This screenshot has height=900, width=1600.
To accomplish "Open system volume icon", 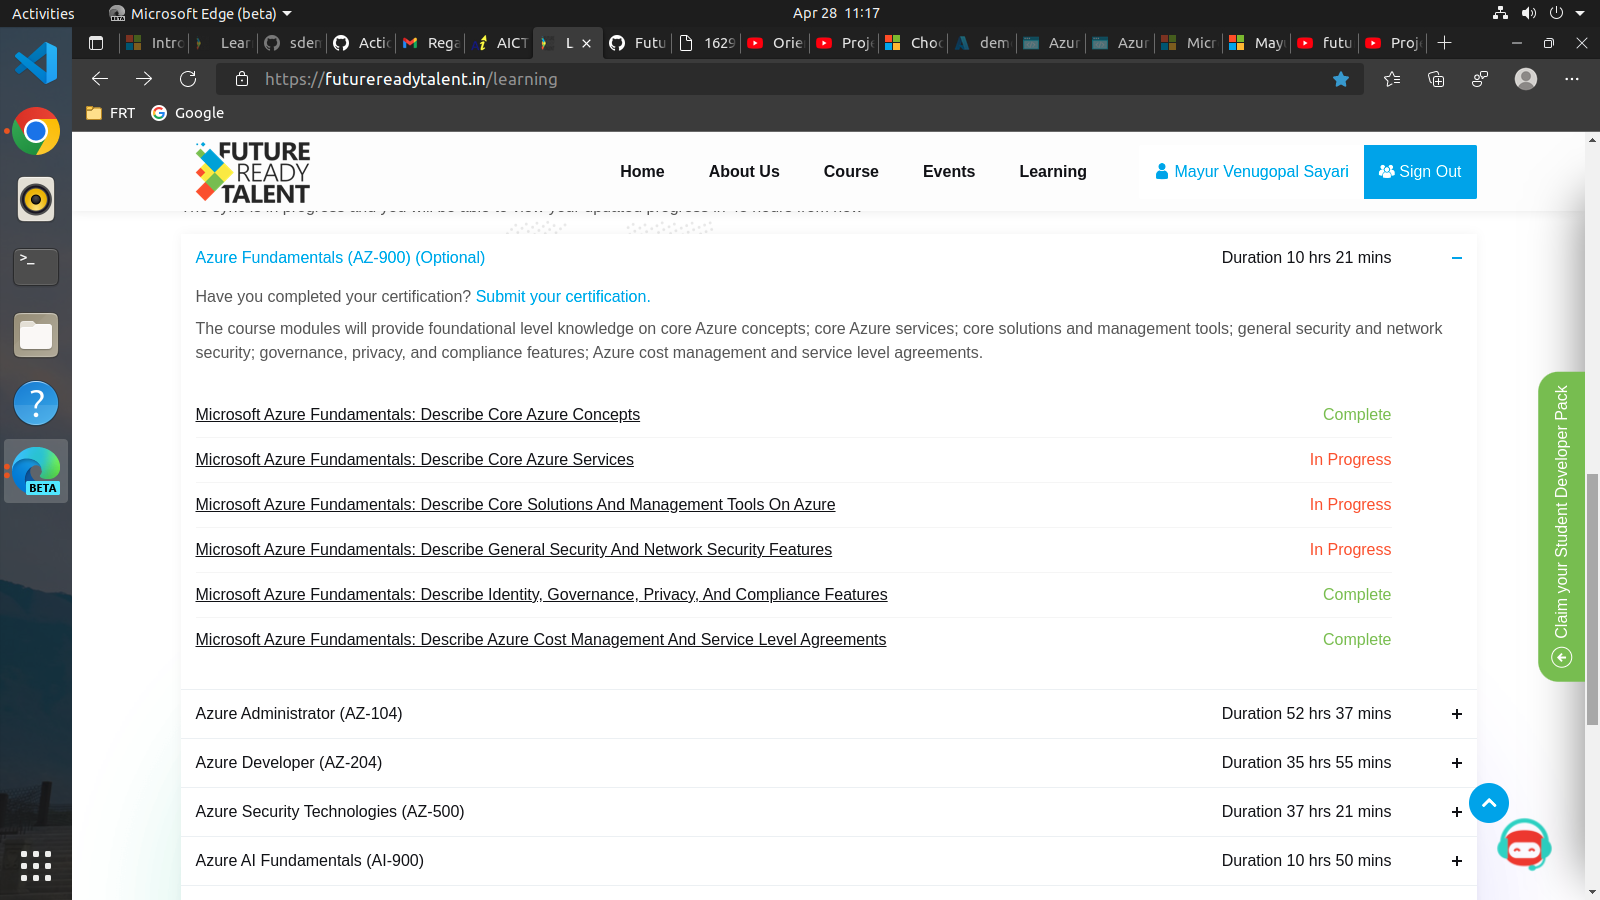I will (x=1528, y=13).
